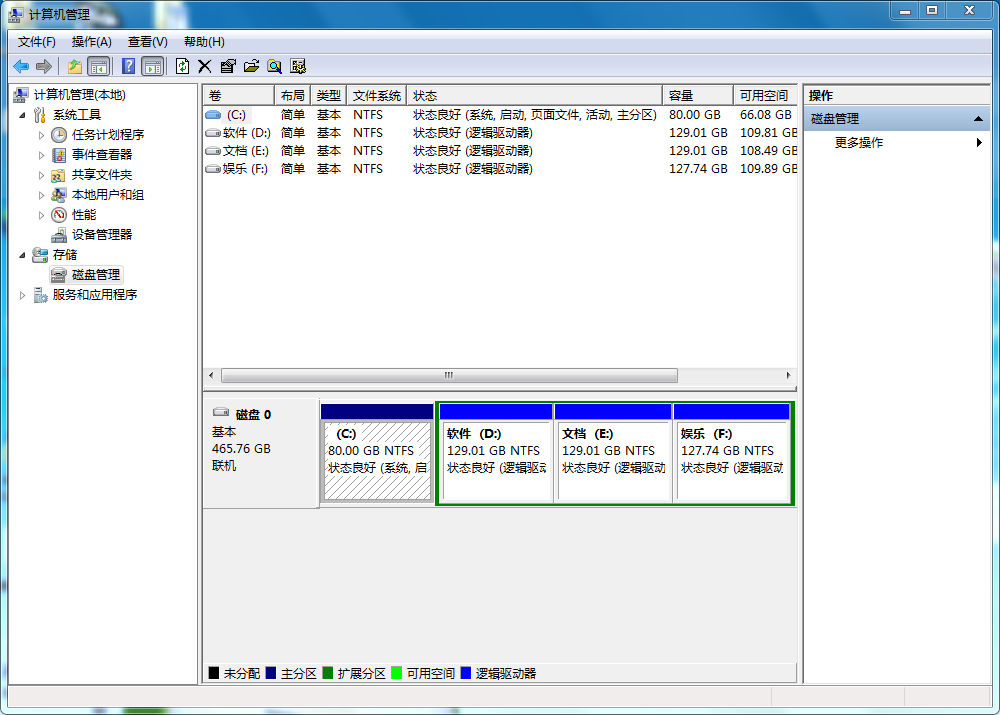The image size is (1000, 715).
Task: Select 设备管理器 in the tree
Action: (x=101, y=235)
